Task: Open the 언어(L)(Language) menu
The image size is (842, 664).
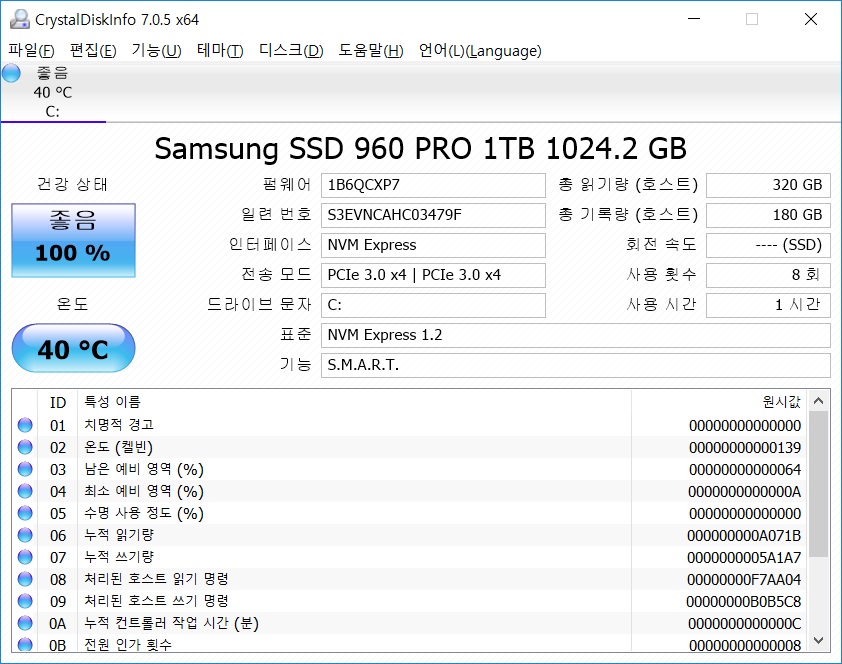Action: pos(480,50)
